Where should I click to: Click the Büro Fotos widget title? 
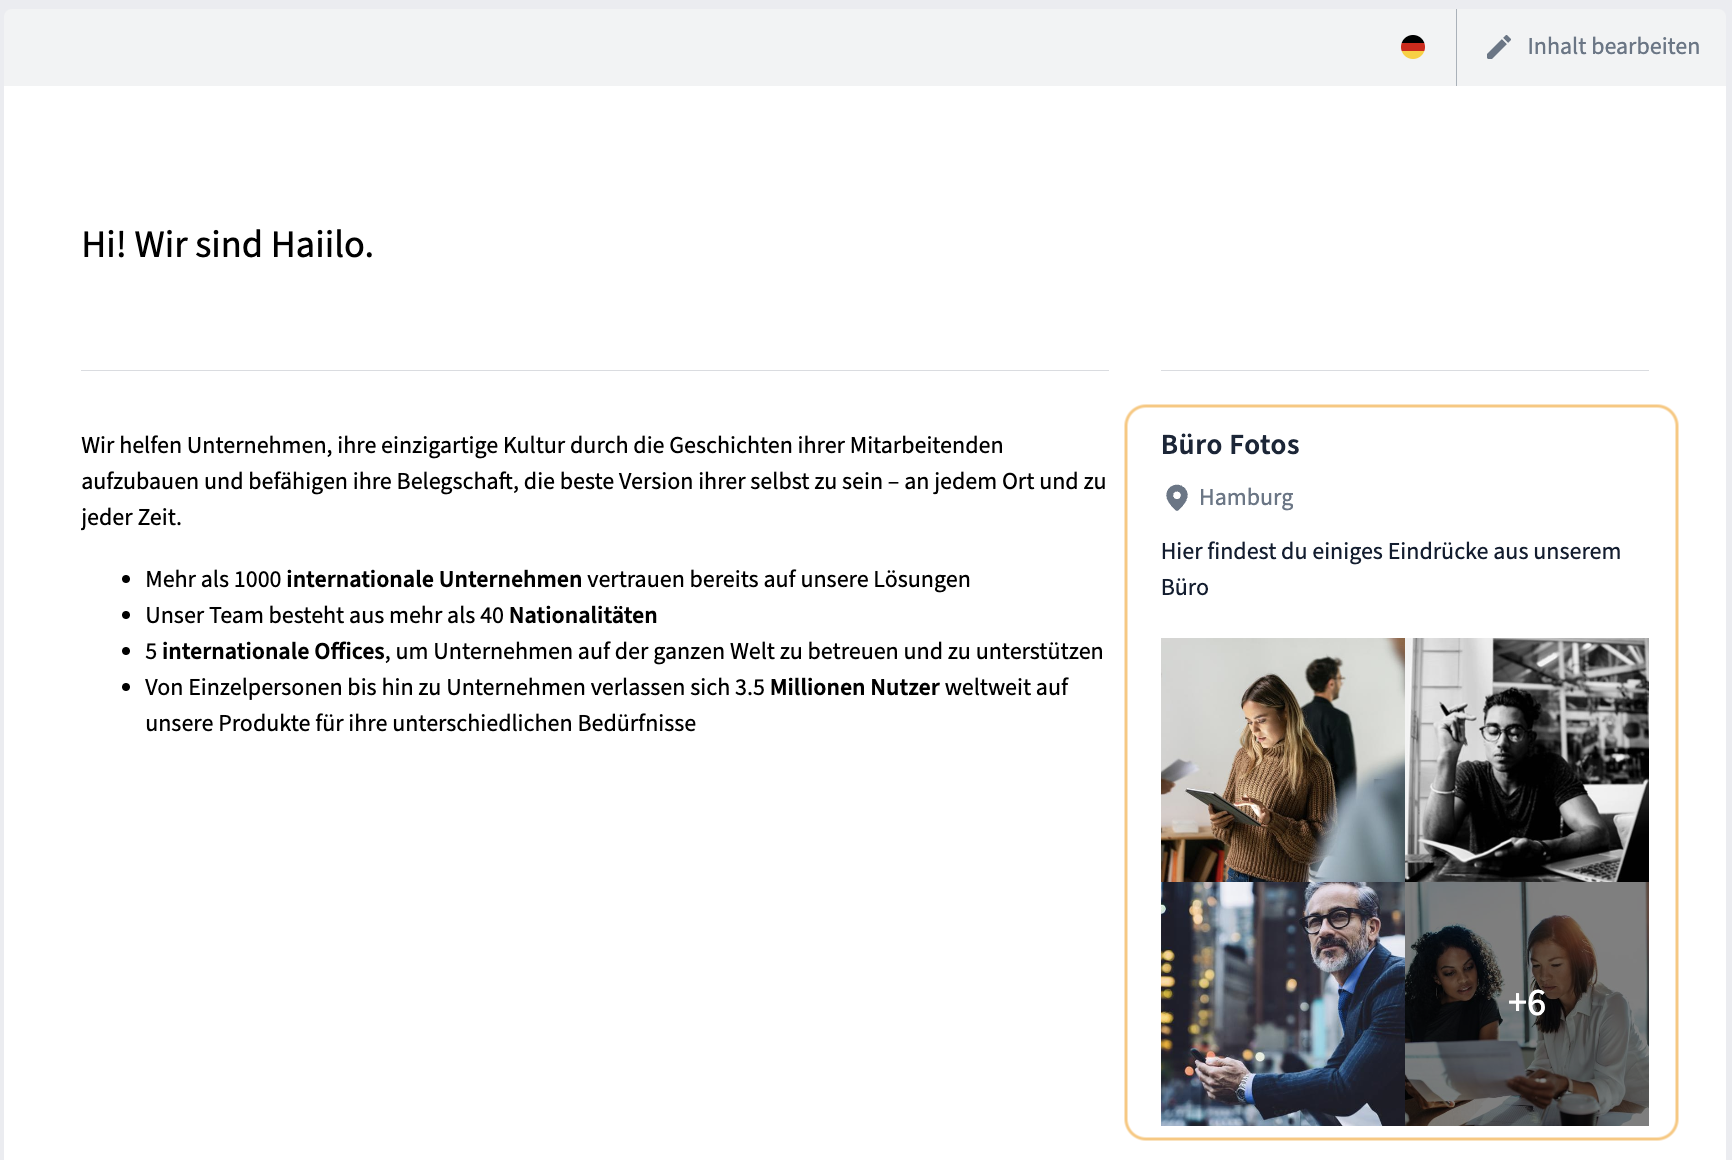coord(1230,445)
